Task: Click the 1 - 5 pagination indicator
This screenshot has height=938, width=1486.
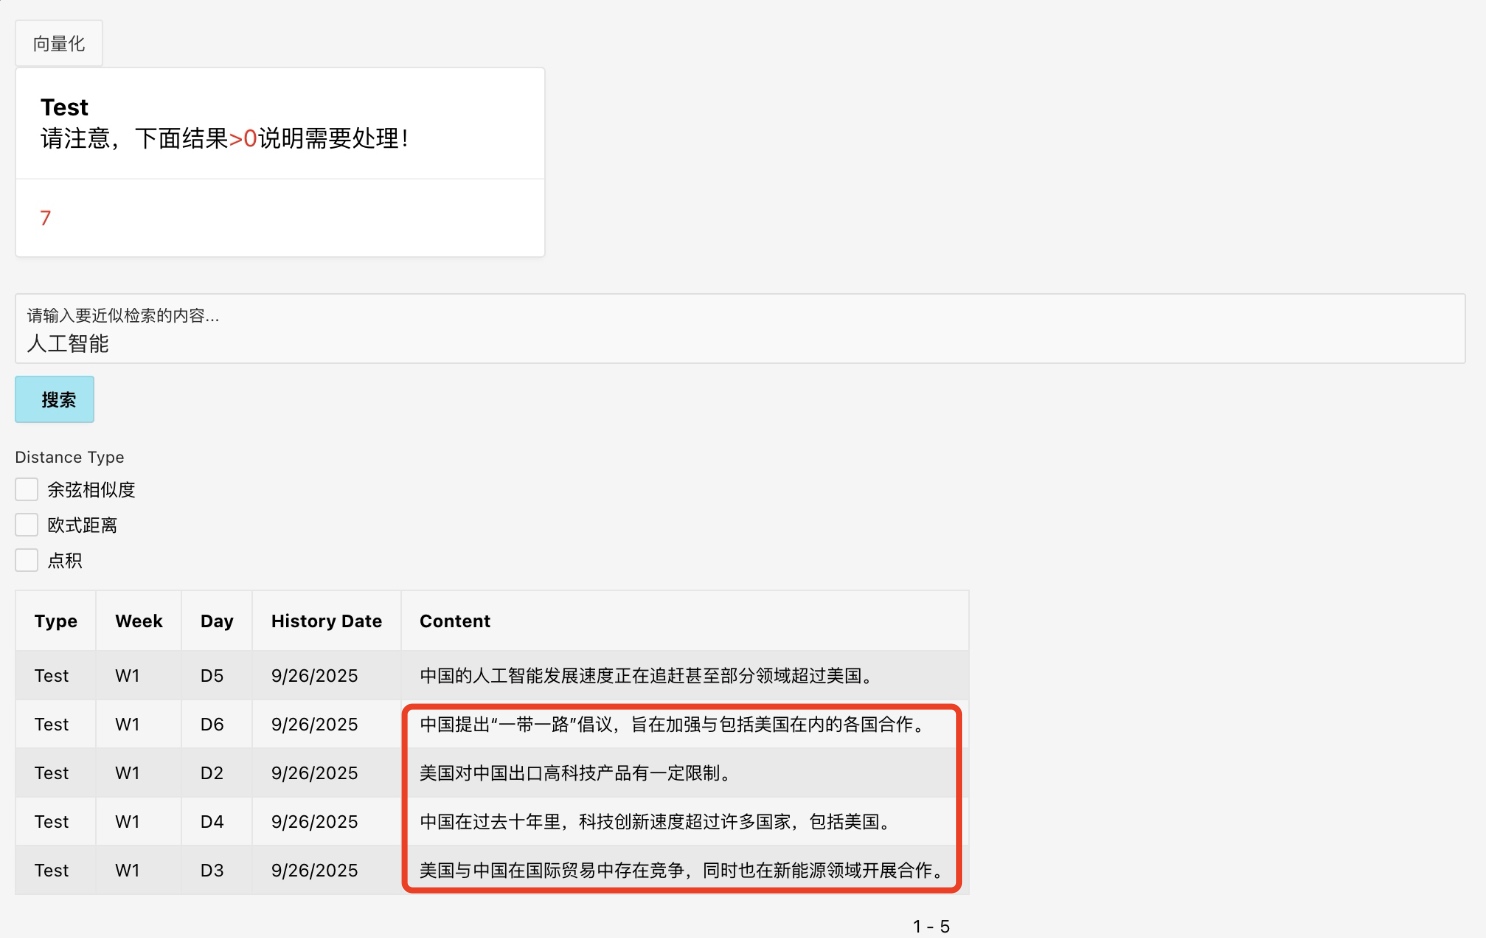Action: (x=930, y=926)
